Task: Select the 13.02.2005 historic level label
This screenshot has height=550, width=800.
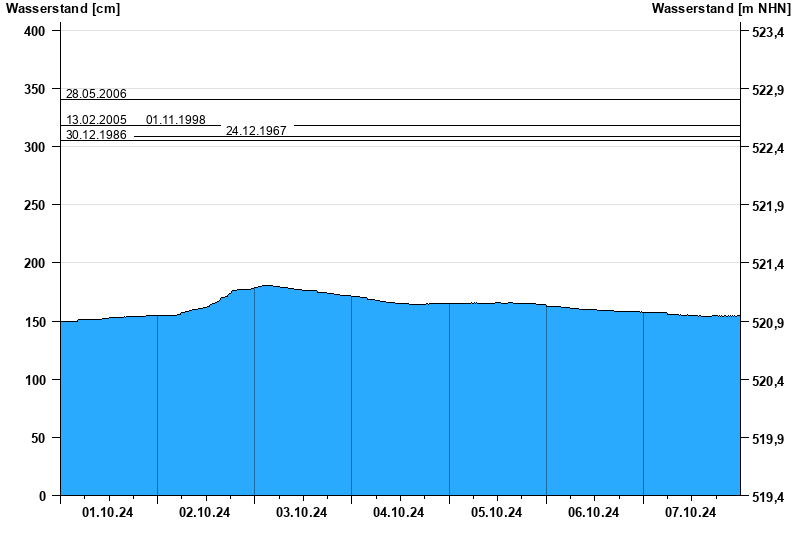Action: click(96, 120)
